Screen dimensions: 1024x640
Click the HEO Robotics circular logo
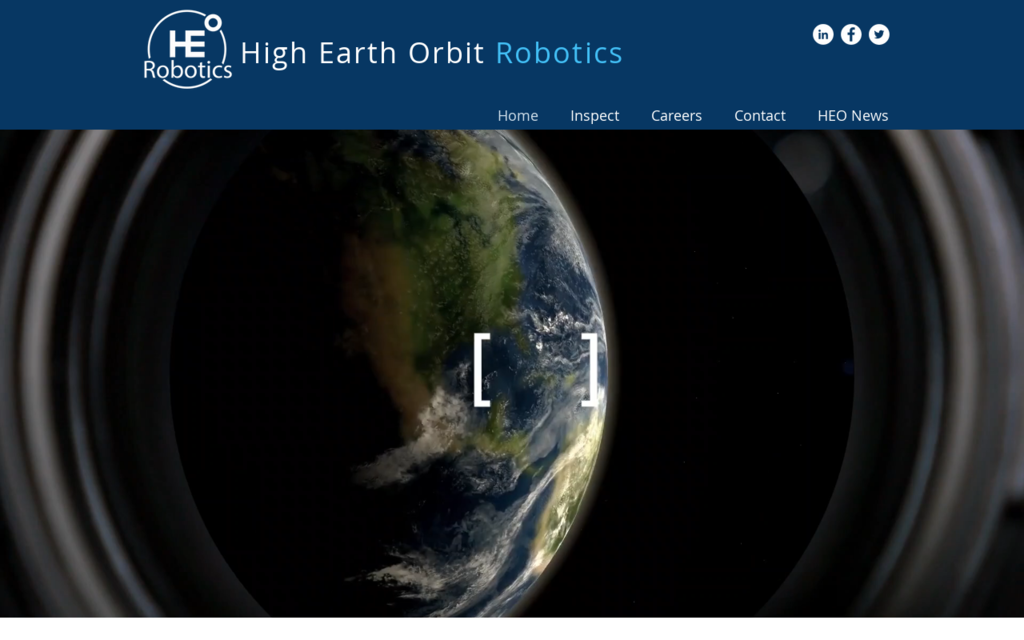(x=187, y=49)
